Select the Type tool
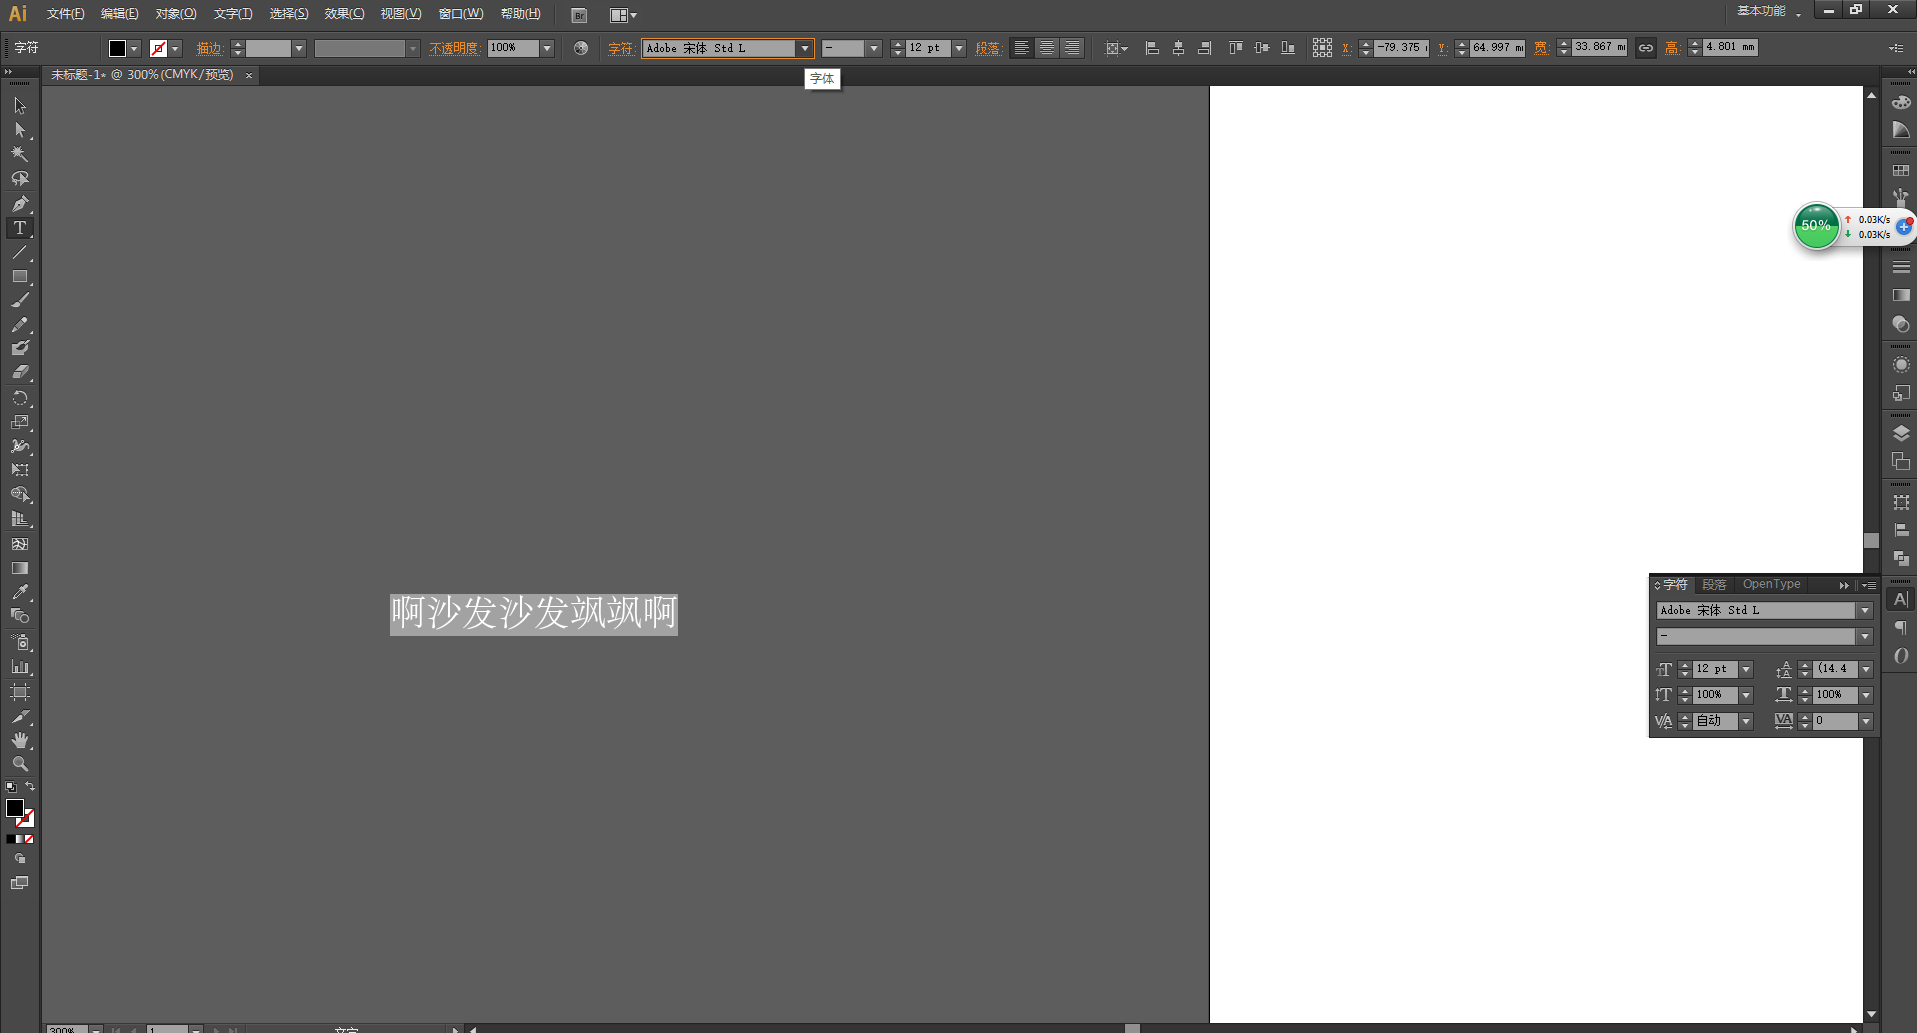 [20, 228]
